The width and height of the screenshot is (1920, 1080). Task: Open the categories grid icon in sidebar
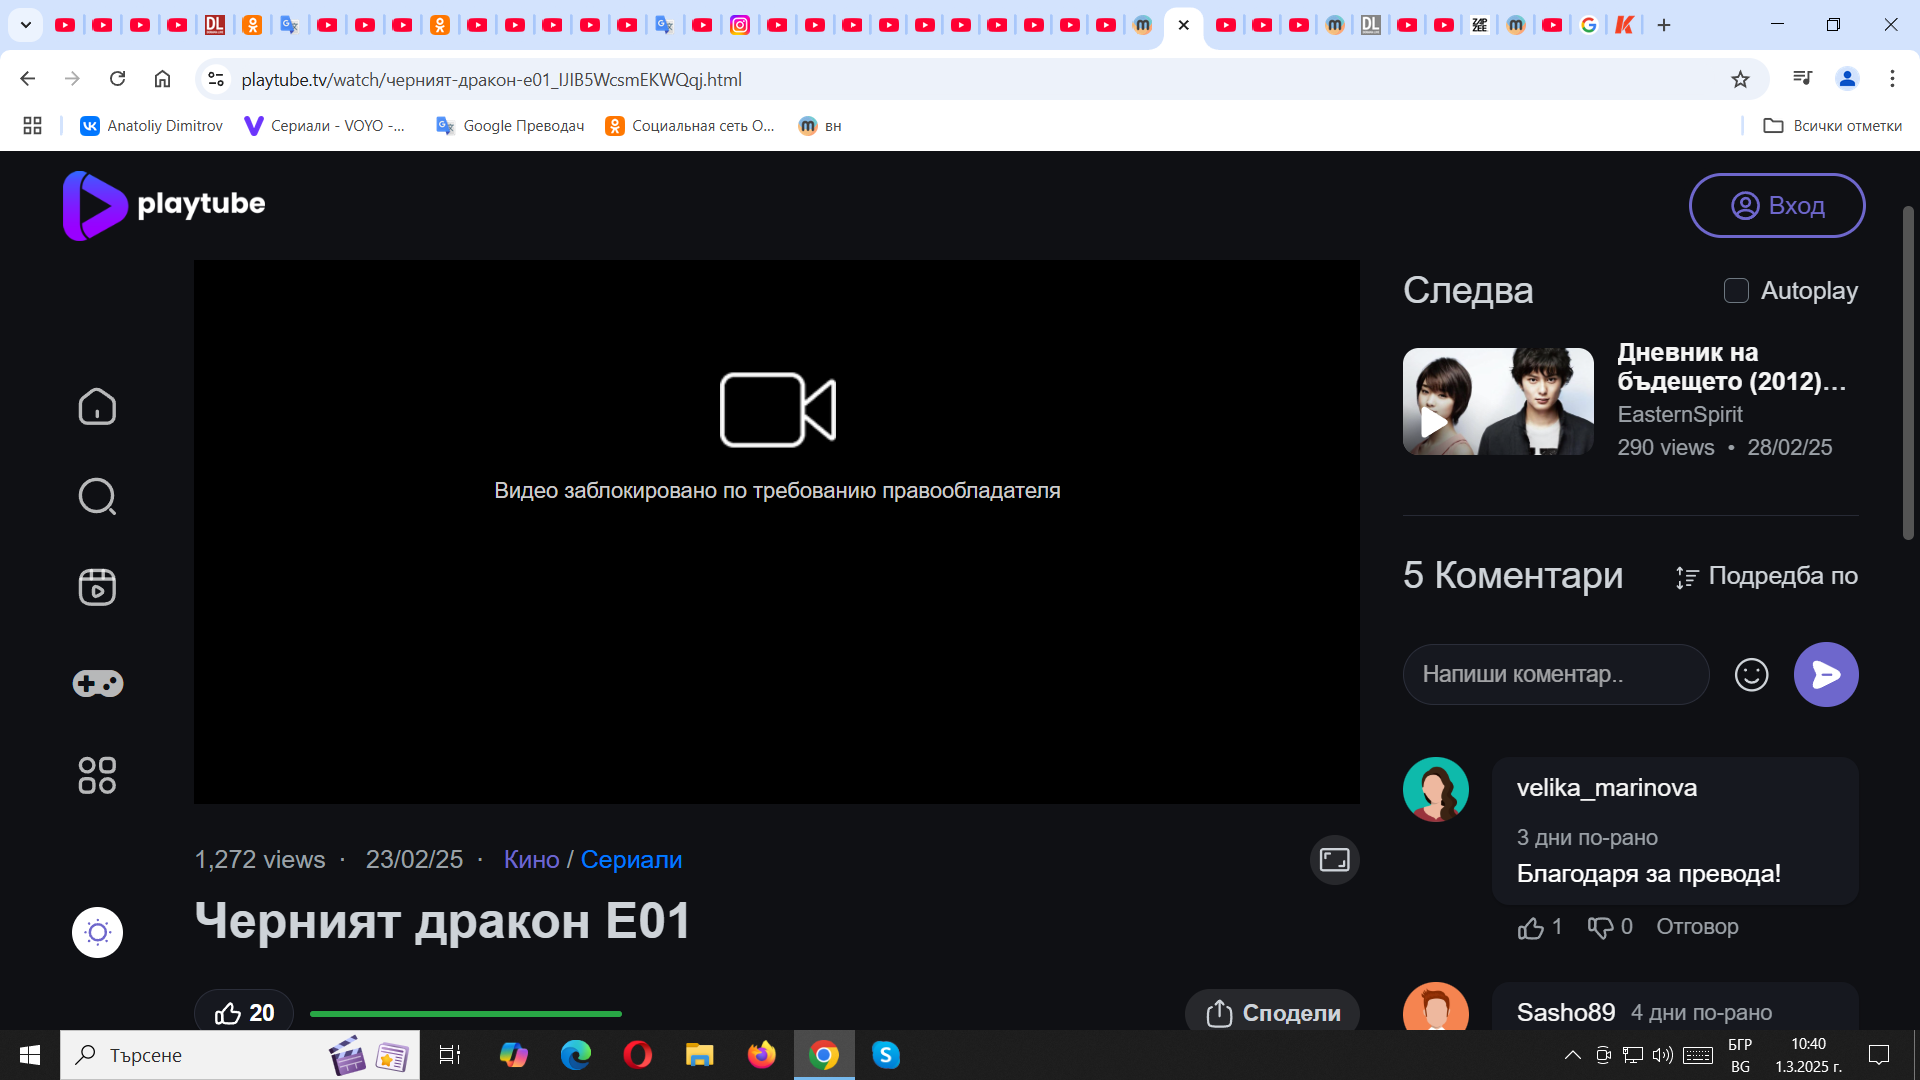point(97,775)
